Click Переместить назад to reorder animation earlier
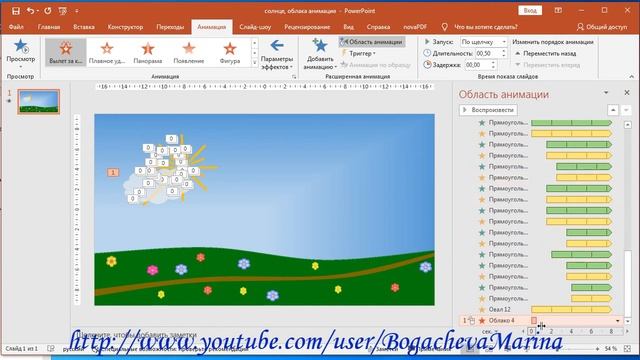 point(546,53)
